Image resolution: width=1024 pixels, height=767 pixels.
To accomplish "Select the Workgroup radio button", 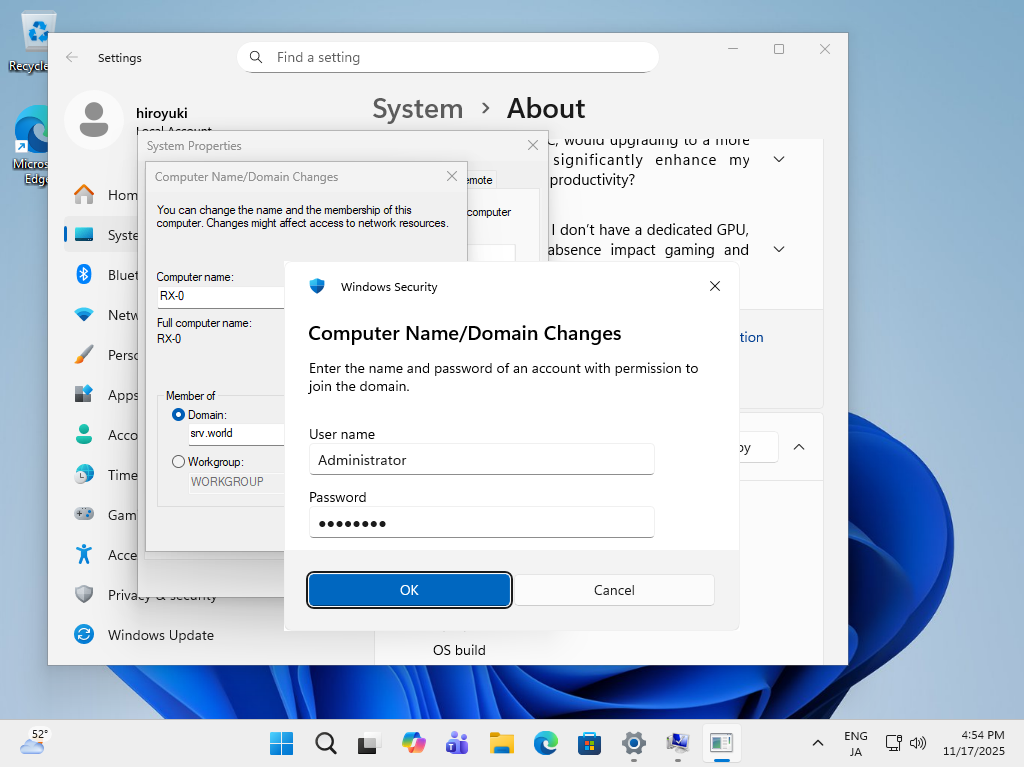I will pyautogui.click(x=179, y=462).
